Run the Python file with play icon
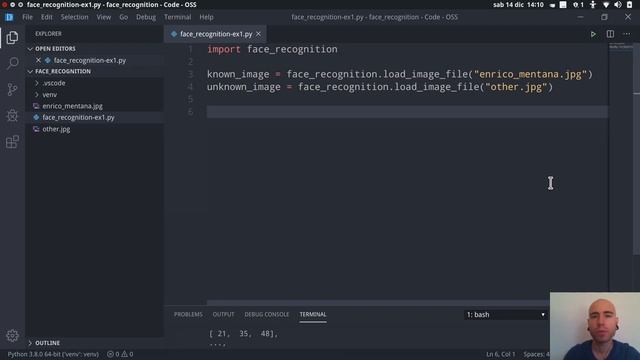 (x=593, y=34)
